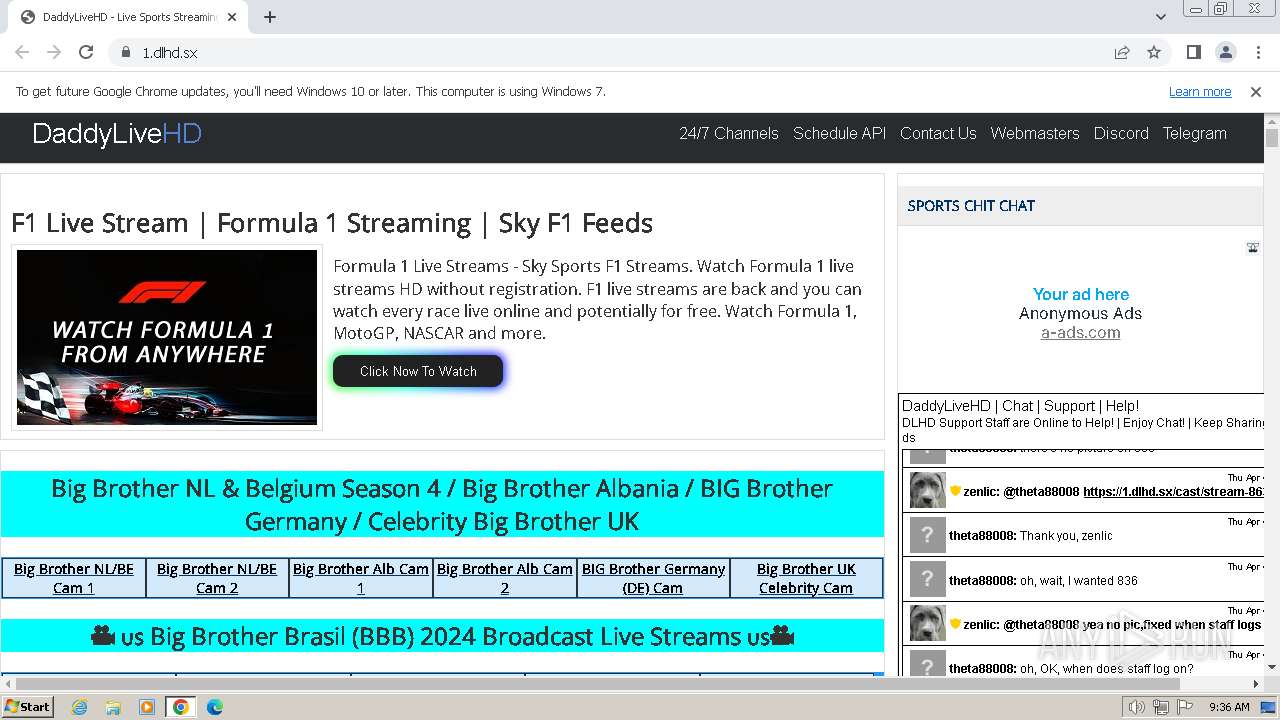
Task: Click the small ad info icon
Action: [1252, 247]
